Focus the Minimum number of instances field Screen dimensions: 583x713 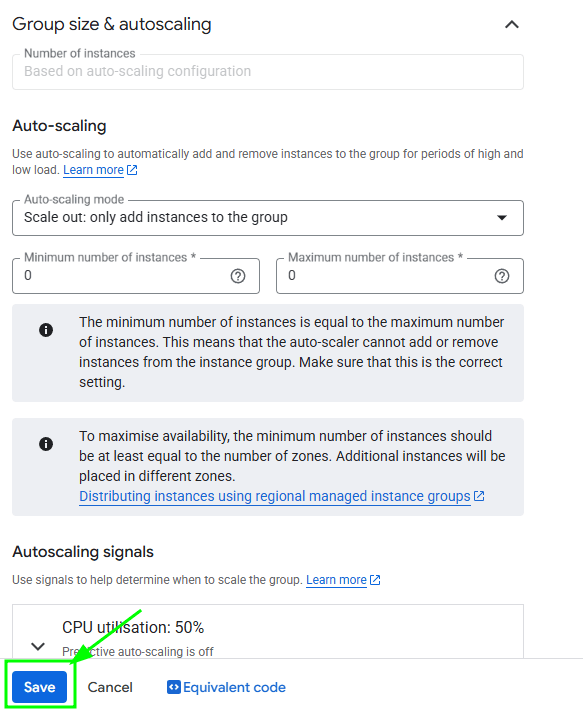[x=136, y=276]
